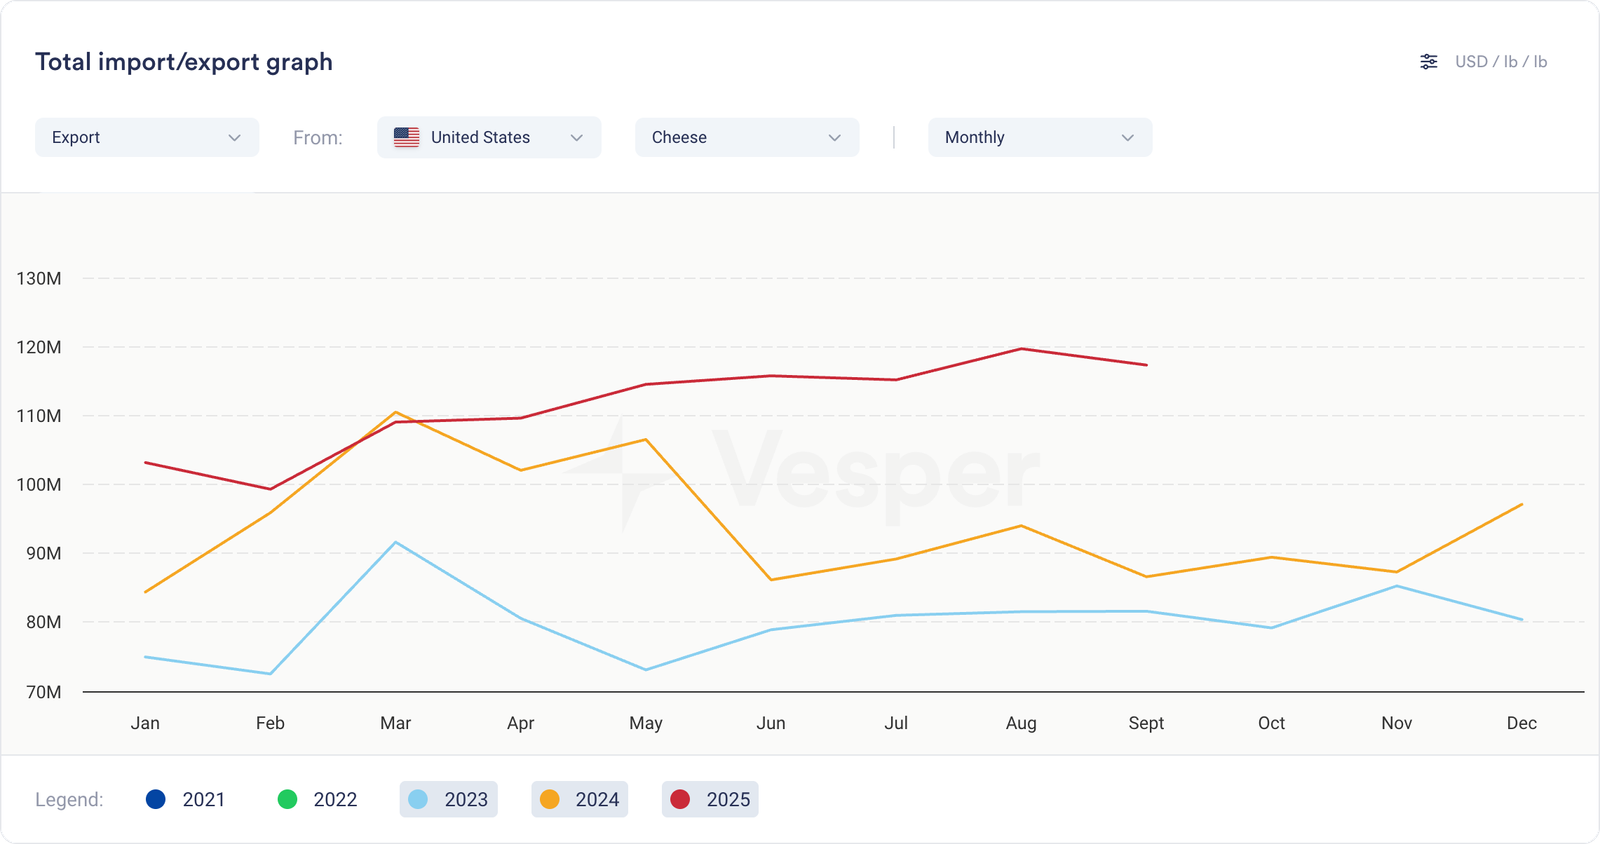This screenshot has height=844, width=1600.
Task: Click the 2025 red legend dot
Action: [680, 799]
